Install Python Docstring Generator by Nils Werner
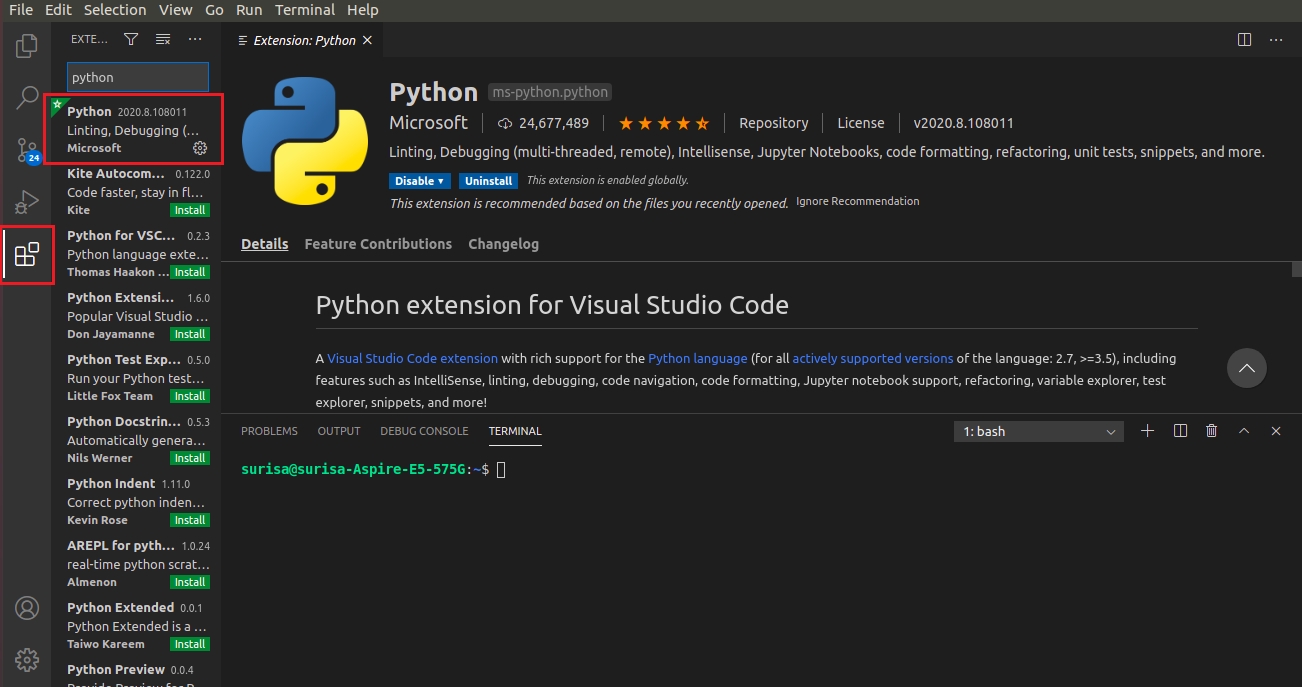This screenshot has width=1302, height=687. click(x=189, y=458)
